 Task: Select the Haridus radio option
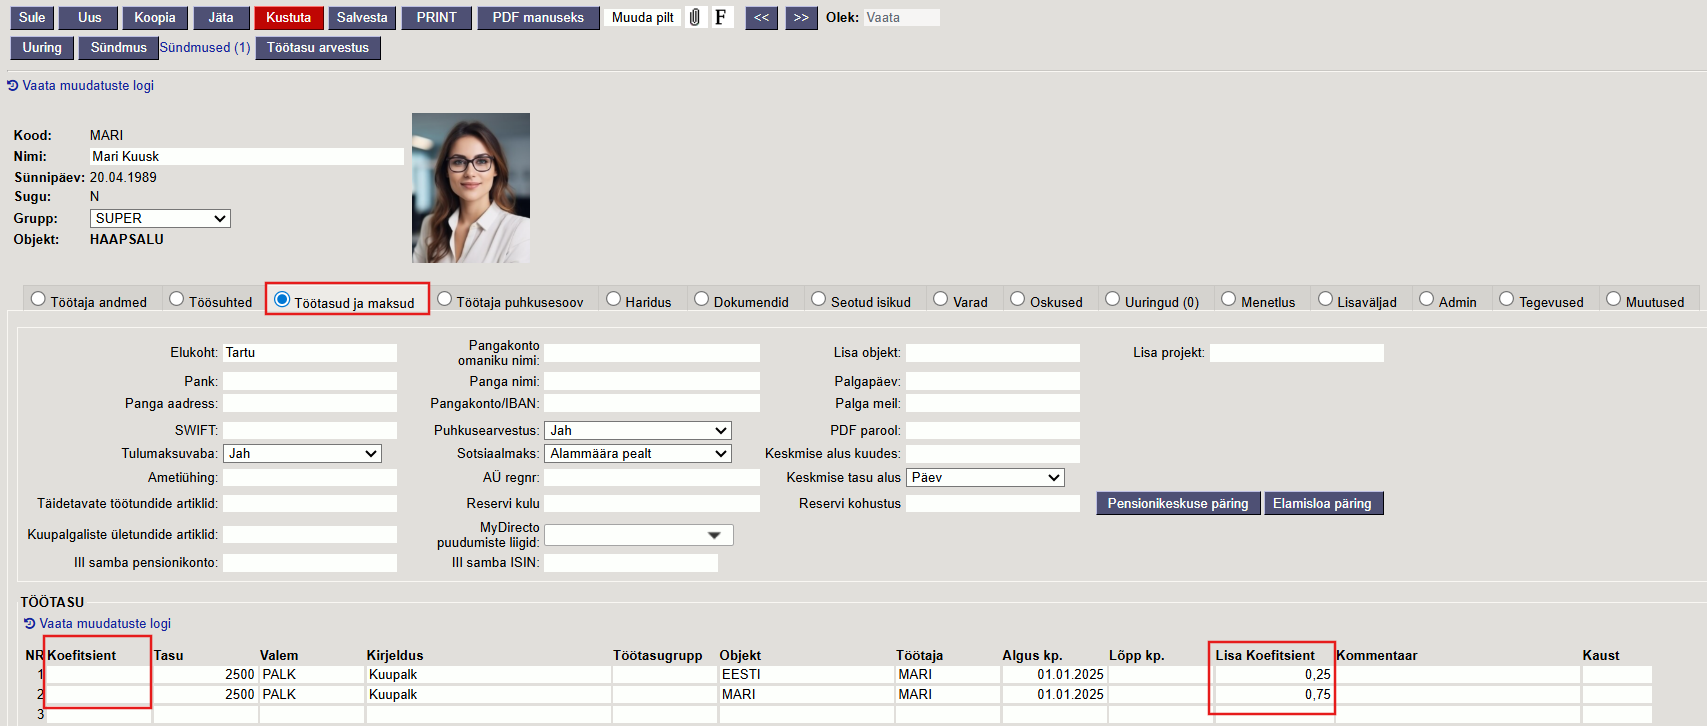pos(614,299)
